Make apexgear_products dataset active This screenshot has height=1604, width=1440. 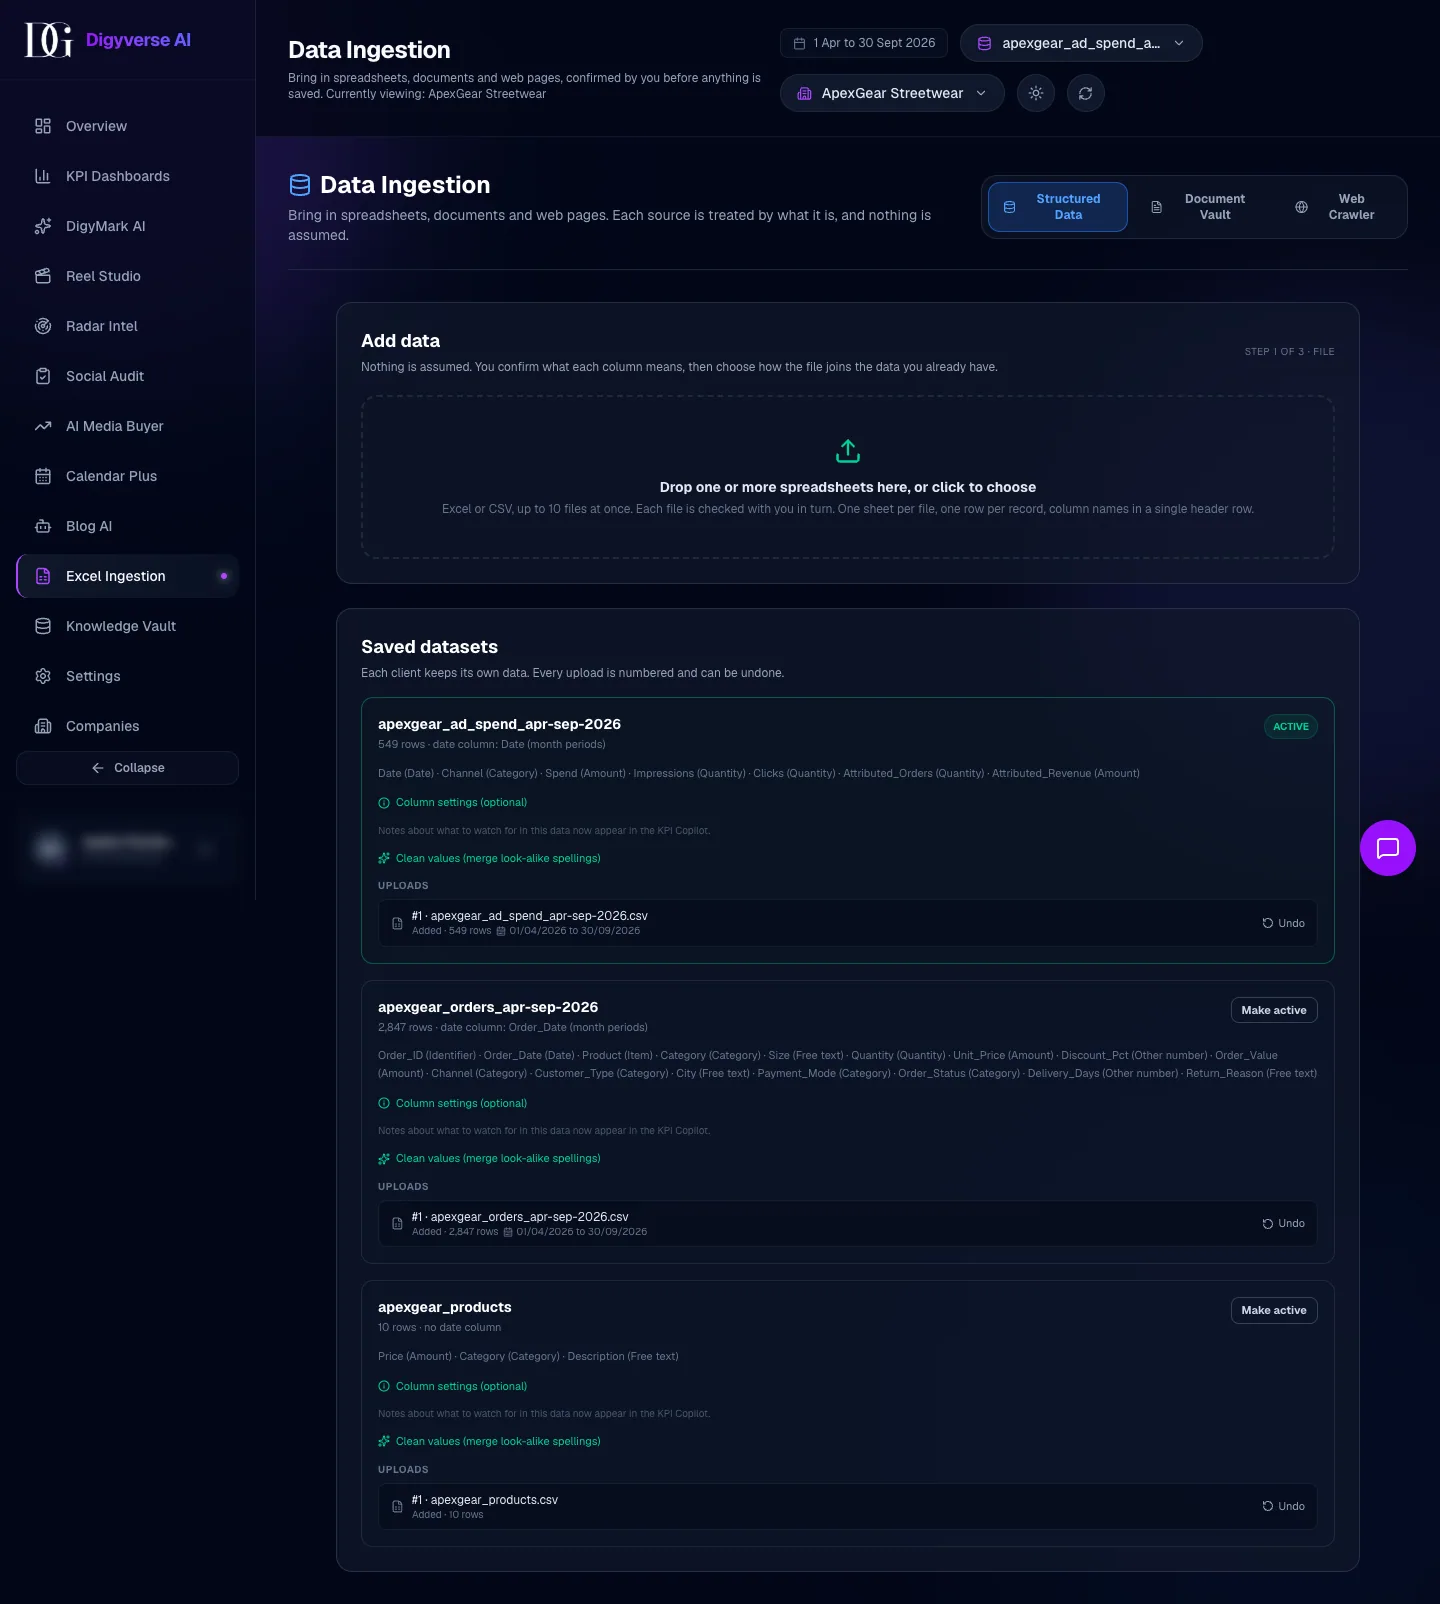click(1274, 1310)
